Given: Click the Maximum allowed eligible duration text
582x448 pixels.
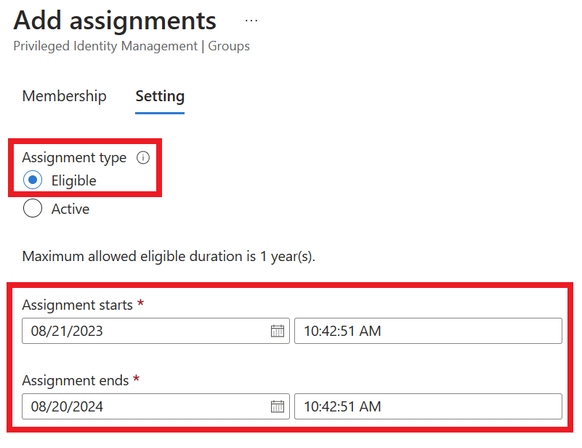Looking at the screenshot, I should 169,256.
